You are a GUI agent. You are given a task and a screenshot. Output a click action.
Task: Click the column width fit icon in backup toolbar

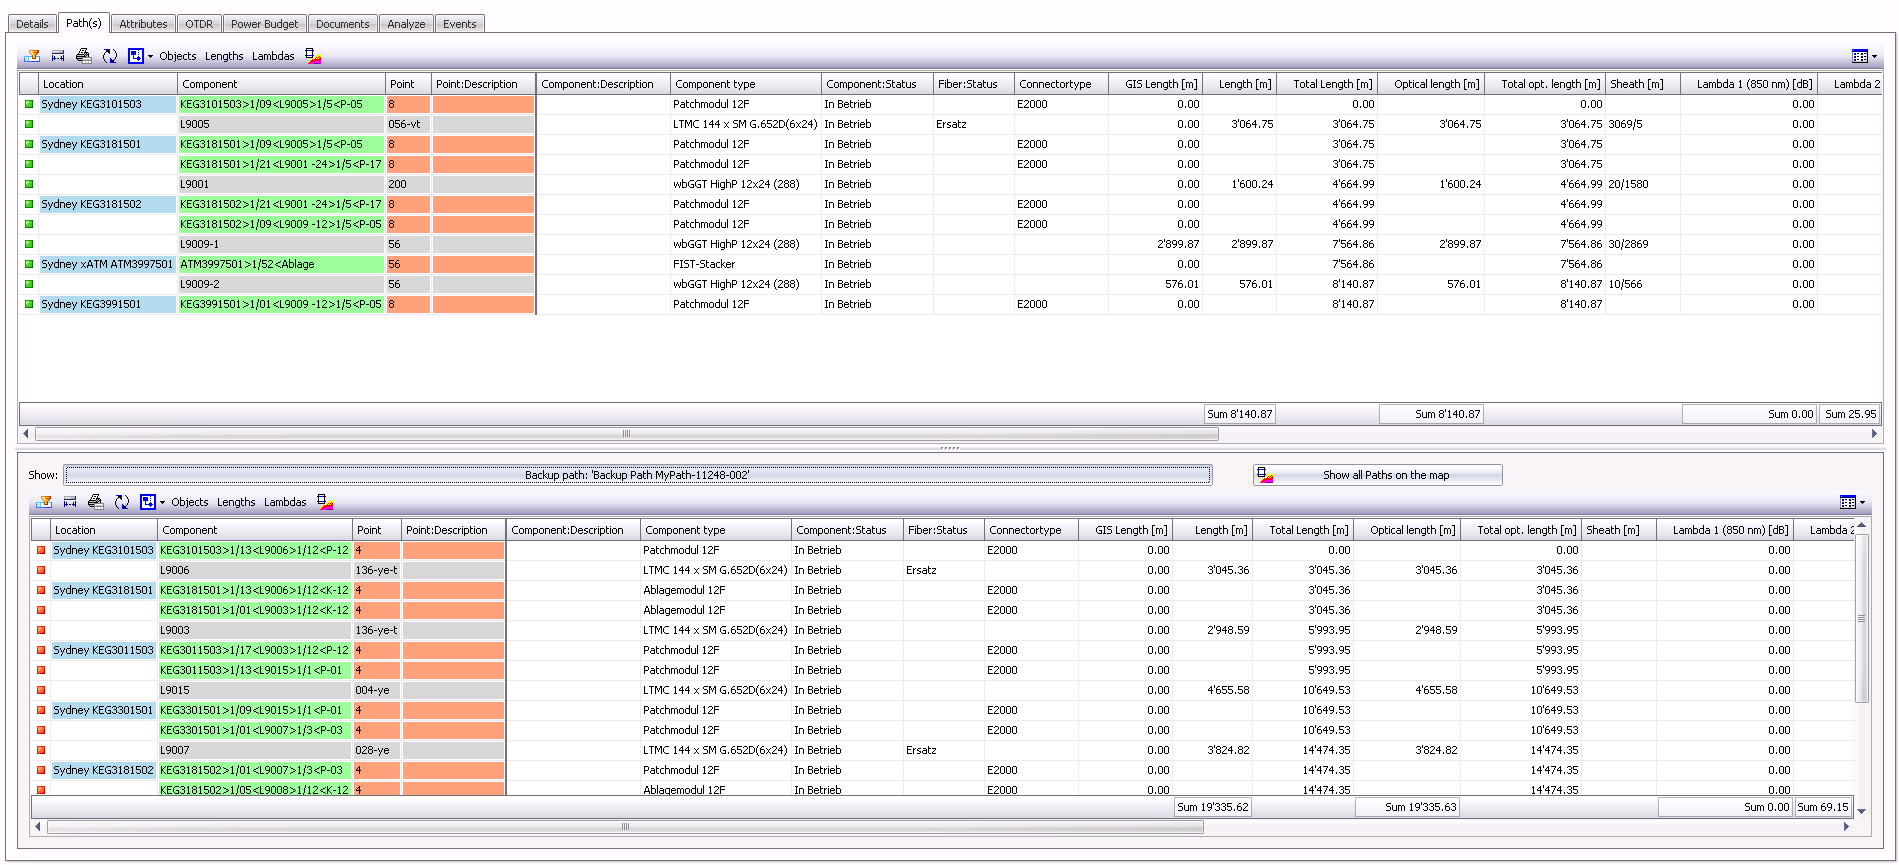(x=70, y=502)
